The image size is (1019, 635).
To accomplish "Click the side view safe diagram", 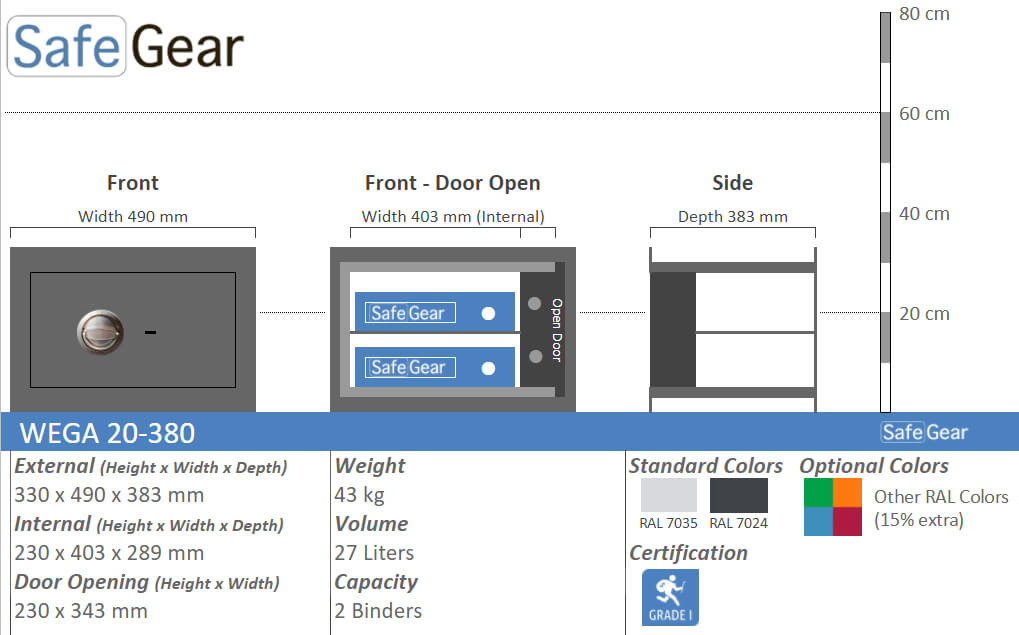I will tap(732, 330).
